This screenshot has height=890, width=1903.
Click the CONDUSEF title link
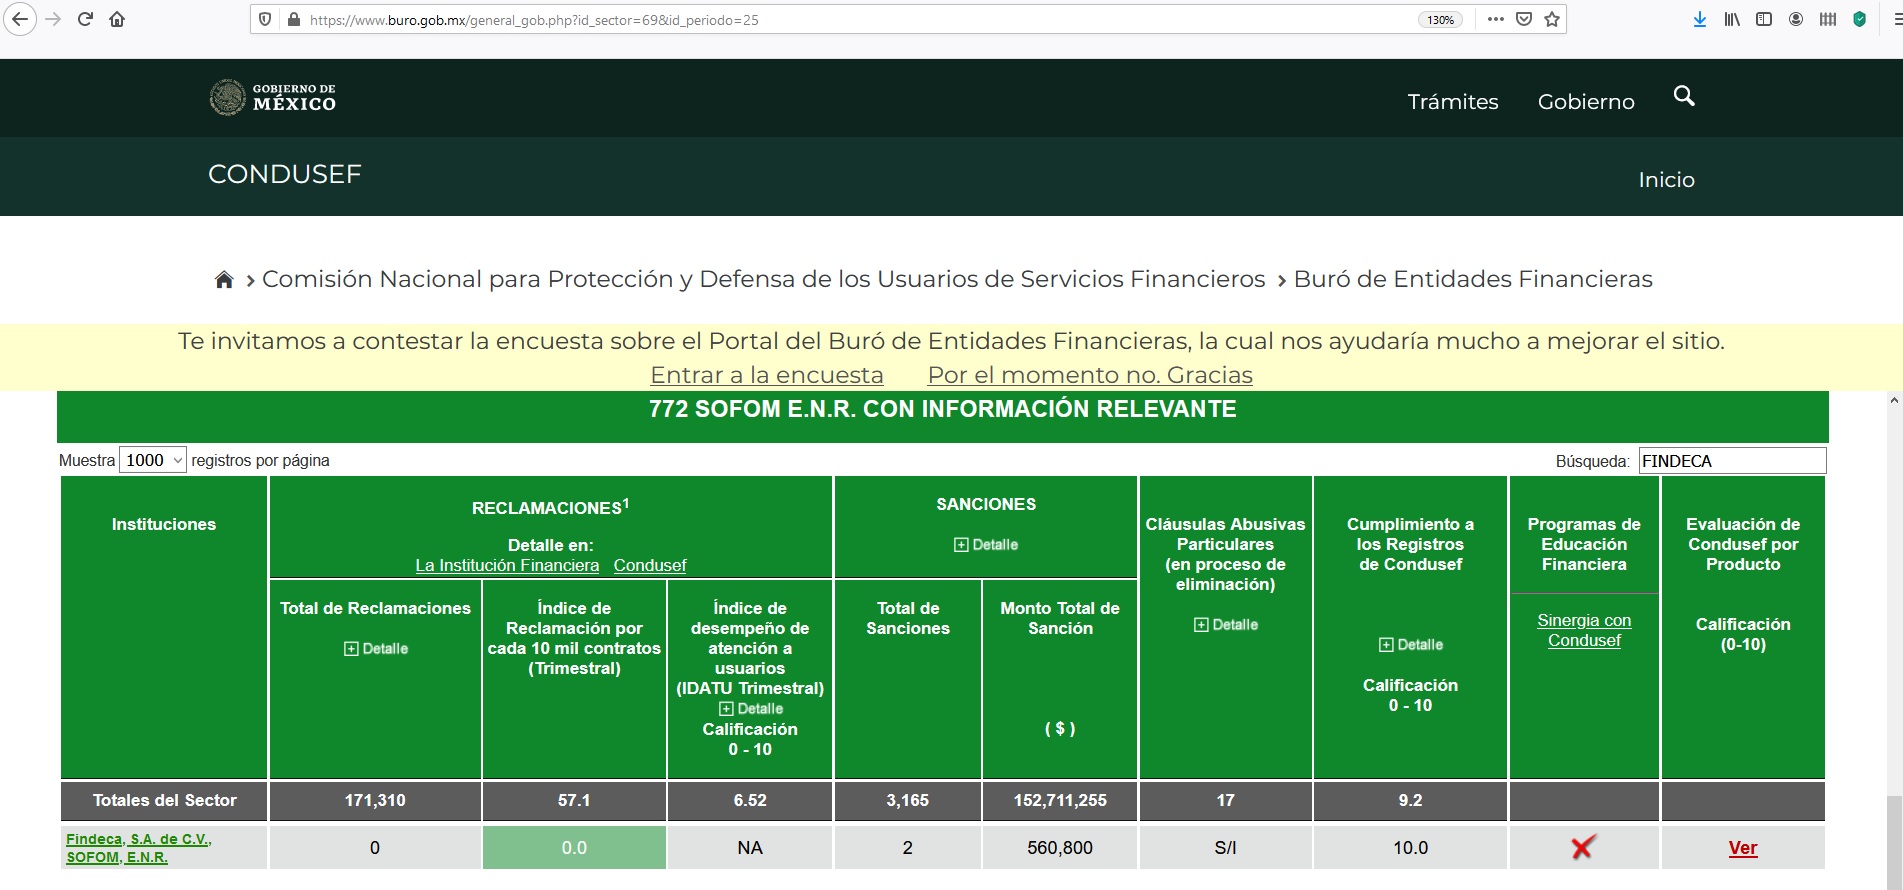[284, 174]
